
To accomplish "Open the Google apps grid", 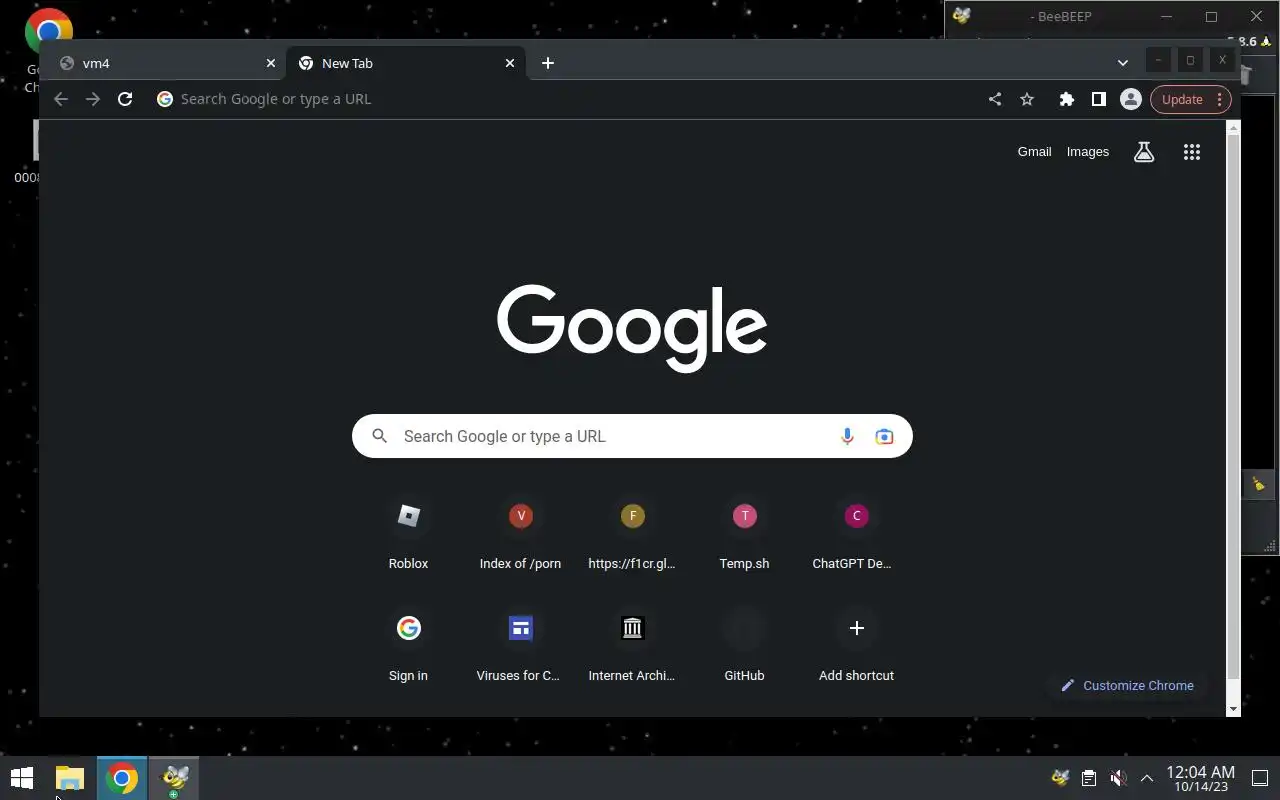I will (1192, 152).
